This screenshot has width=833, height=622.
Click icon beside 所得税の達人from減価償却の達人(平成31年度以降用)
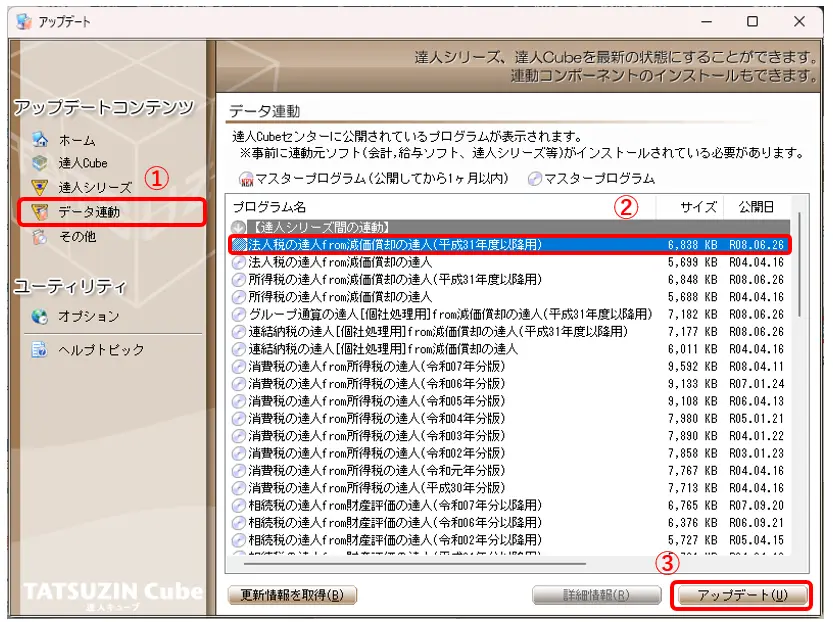pyautogui.click(x=239, y=280)
